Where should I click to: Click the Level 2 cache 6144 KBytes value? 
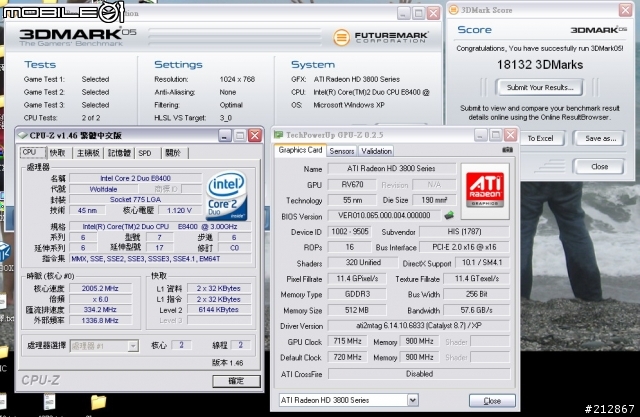pos(219,310)
